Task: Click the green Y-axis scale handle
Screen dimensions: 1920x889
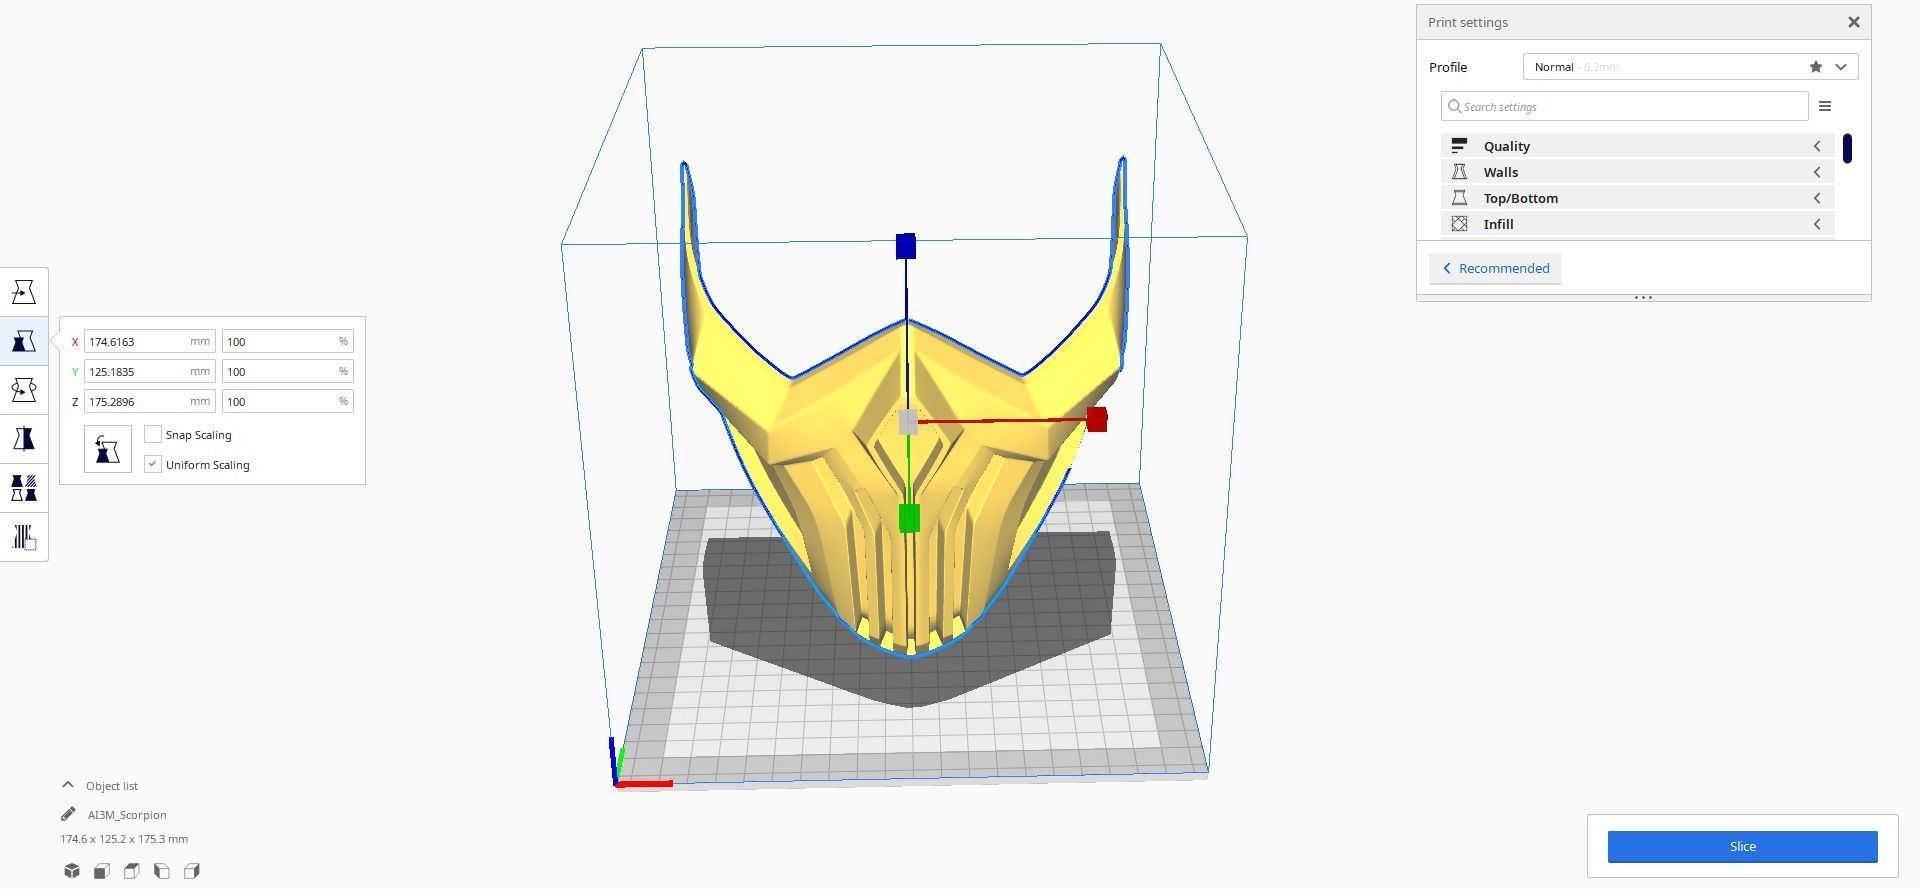Action: (909, 518)
